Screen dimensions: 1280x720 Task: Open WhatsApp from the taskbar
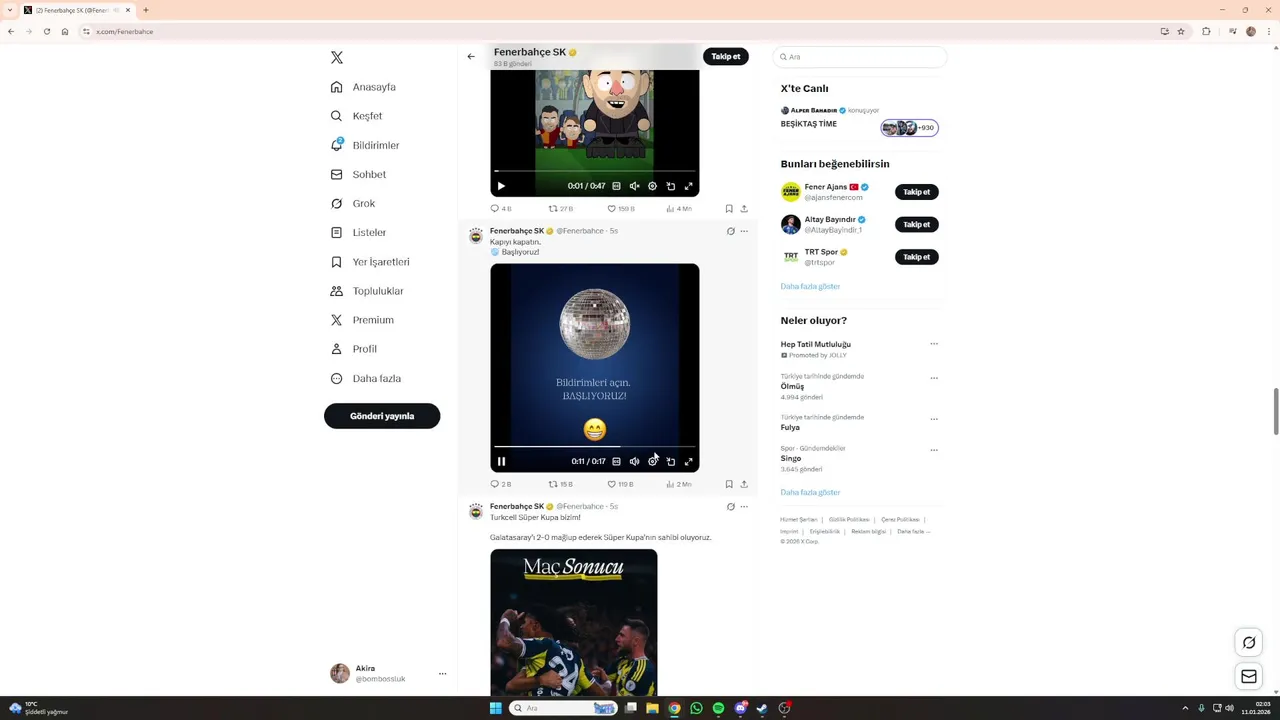coord(696,708)
